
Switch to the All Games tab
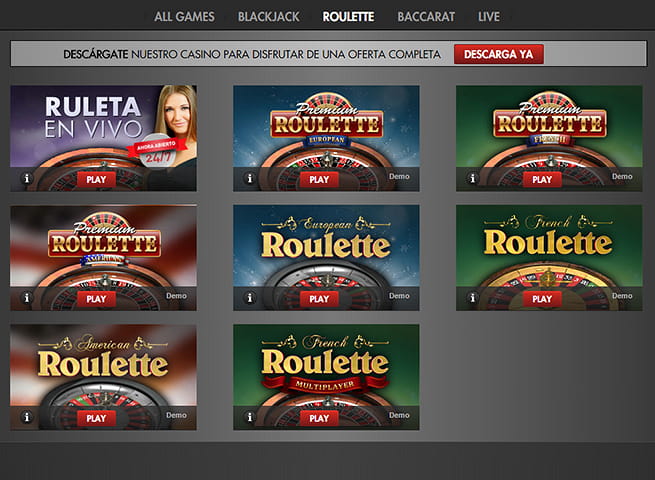(x=184, y=17)
